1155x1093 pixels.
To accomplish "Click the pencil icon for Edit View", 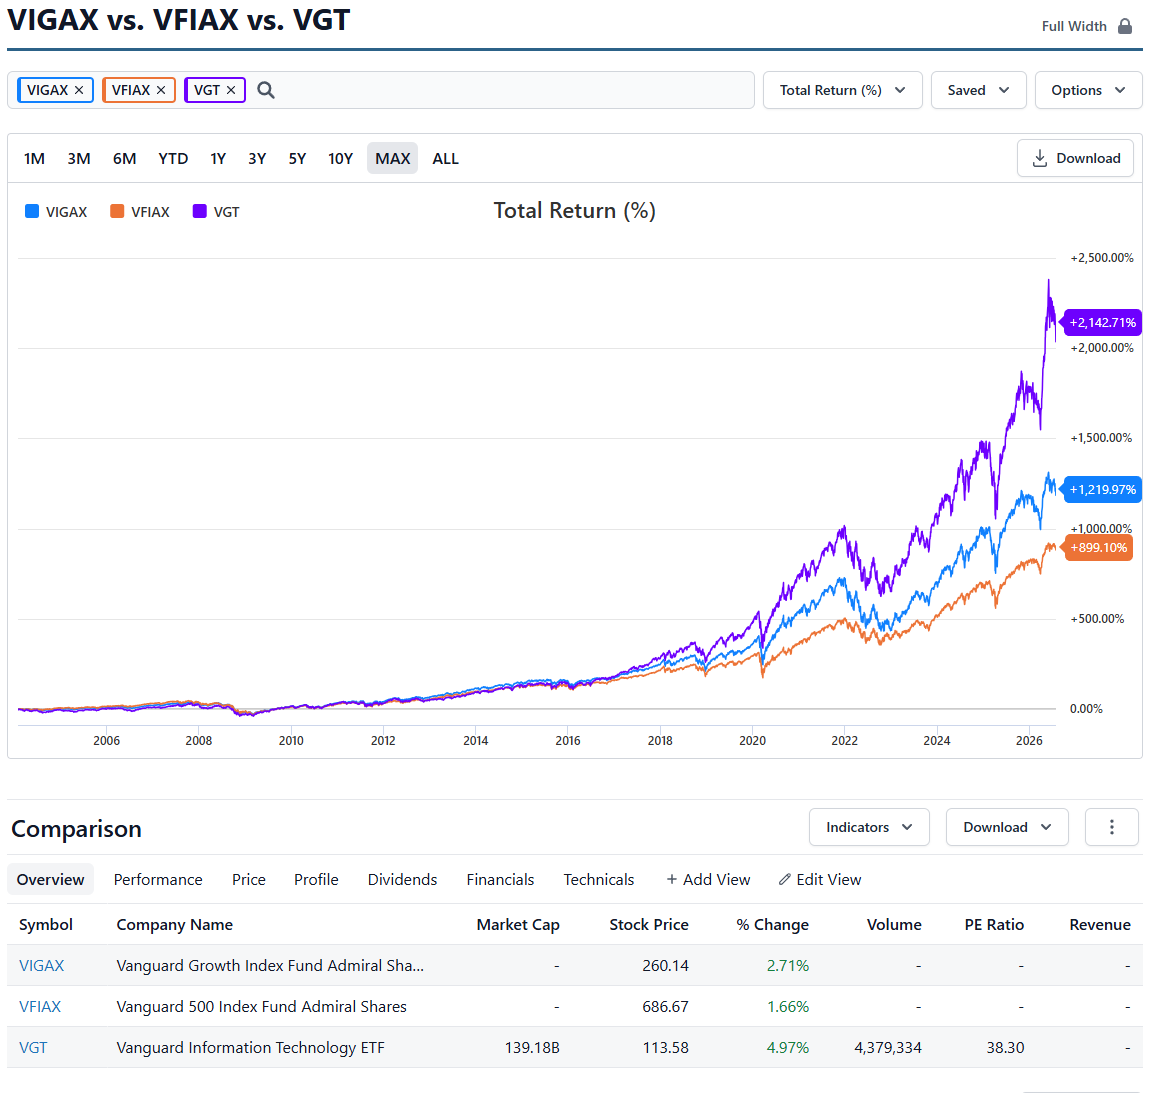I will 784,879.
